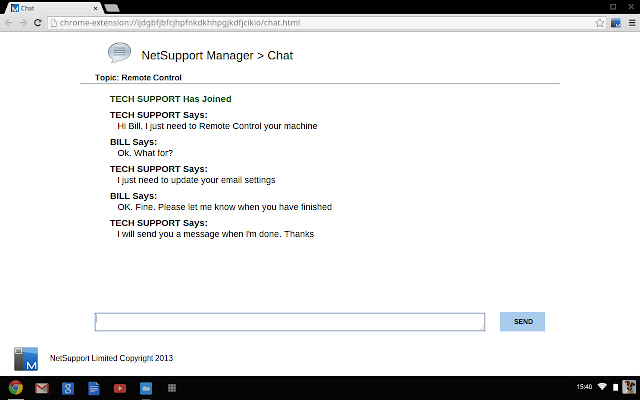Open Gmail from the shelf

[x=42, y=388]
